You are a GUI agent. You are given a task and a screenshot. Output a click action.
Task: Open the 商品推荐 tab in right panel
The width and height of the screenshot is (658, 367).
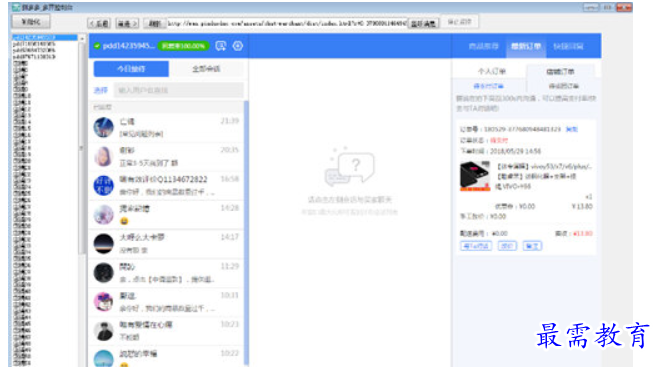(483, 46)
